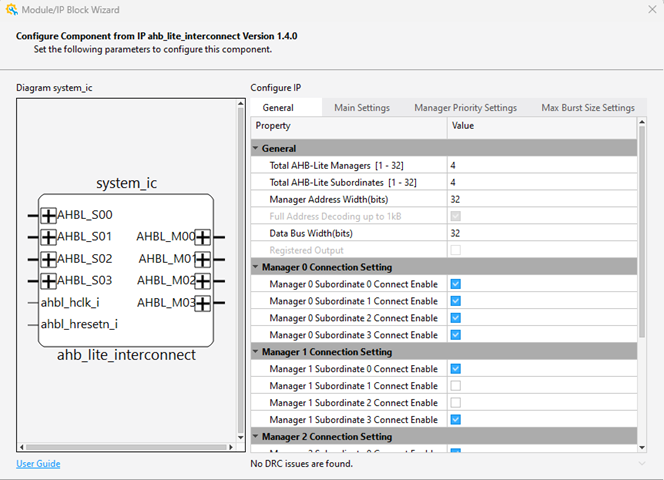Toggle Manager 0 Subordinate 1 Connect Enable
Image resolution: width=664 pixels, height=480 pixels.
pos(456,301)
